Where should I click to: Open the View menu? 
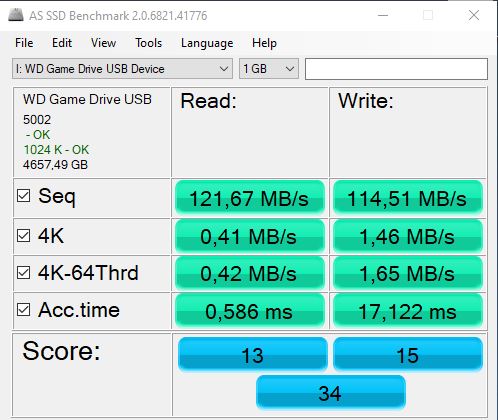coord(103,43)
